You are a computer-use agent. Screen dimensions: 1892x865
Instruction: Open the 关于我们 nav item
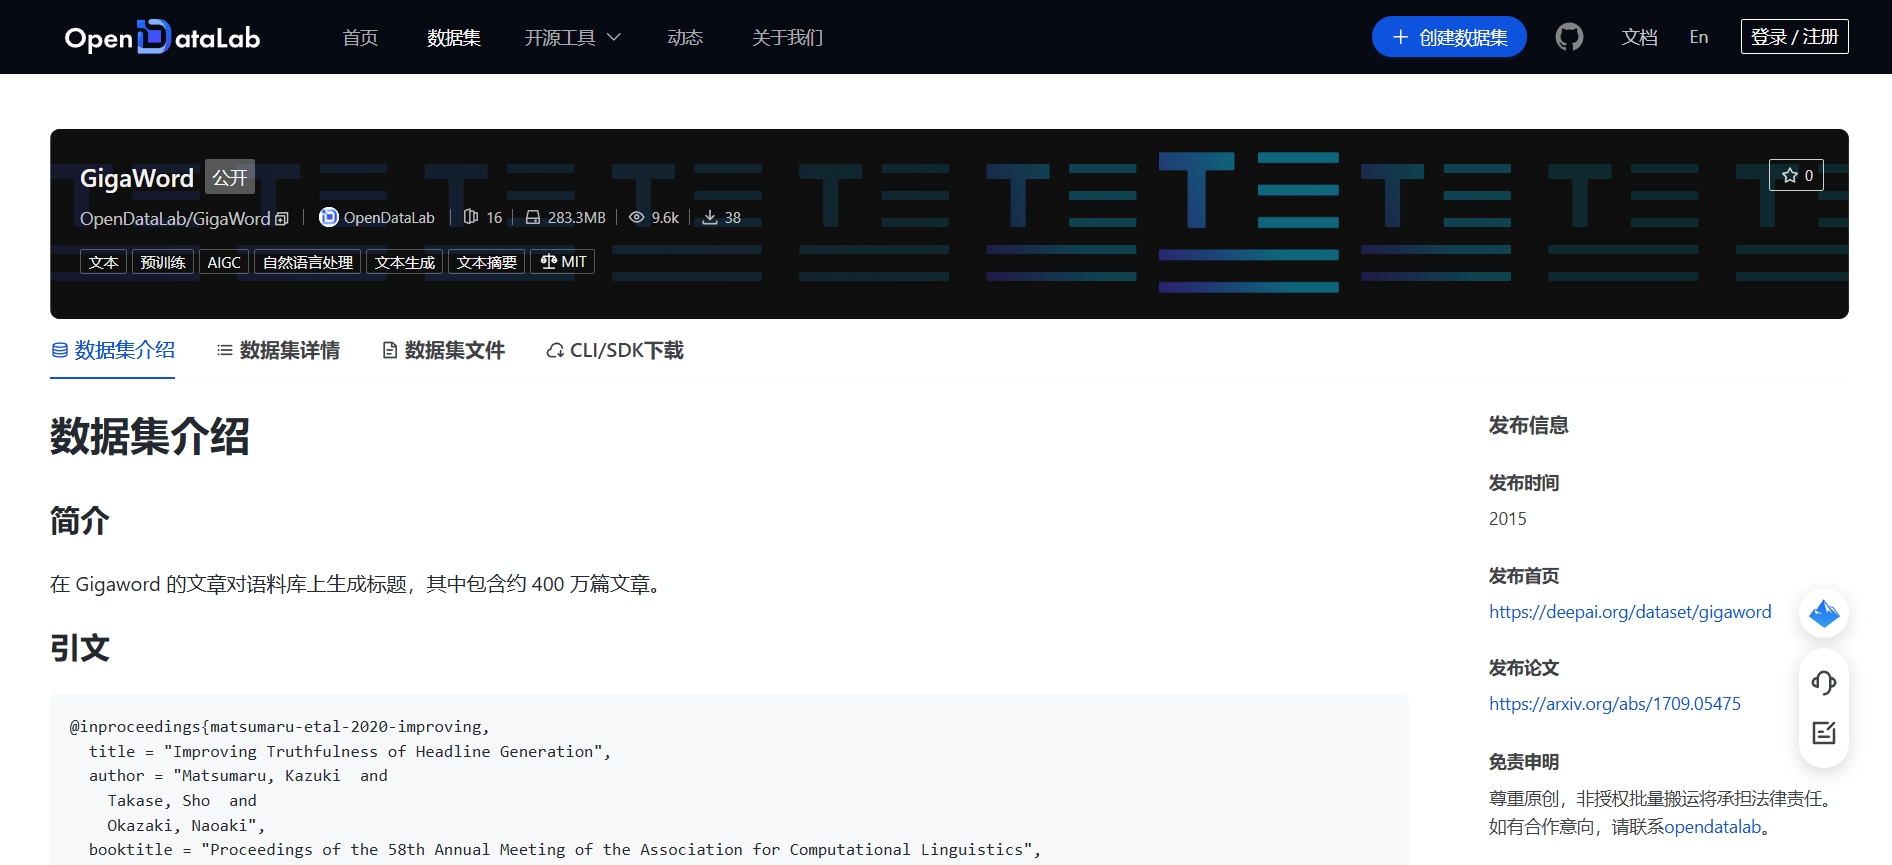point(788,37)
